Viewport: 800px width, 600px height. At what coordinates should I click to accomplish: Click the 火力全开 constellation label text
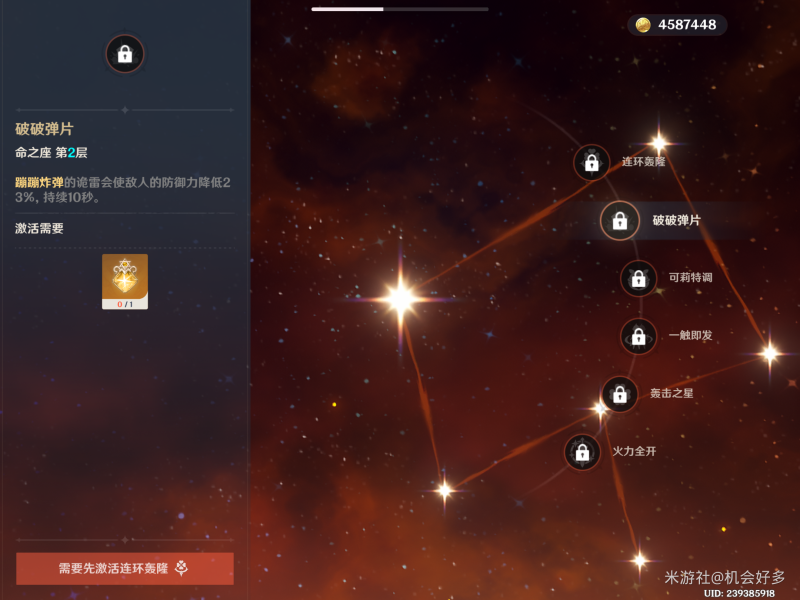[x=634, y=451]
